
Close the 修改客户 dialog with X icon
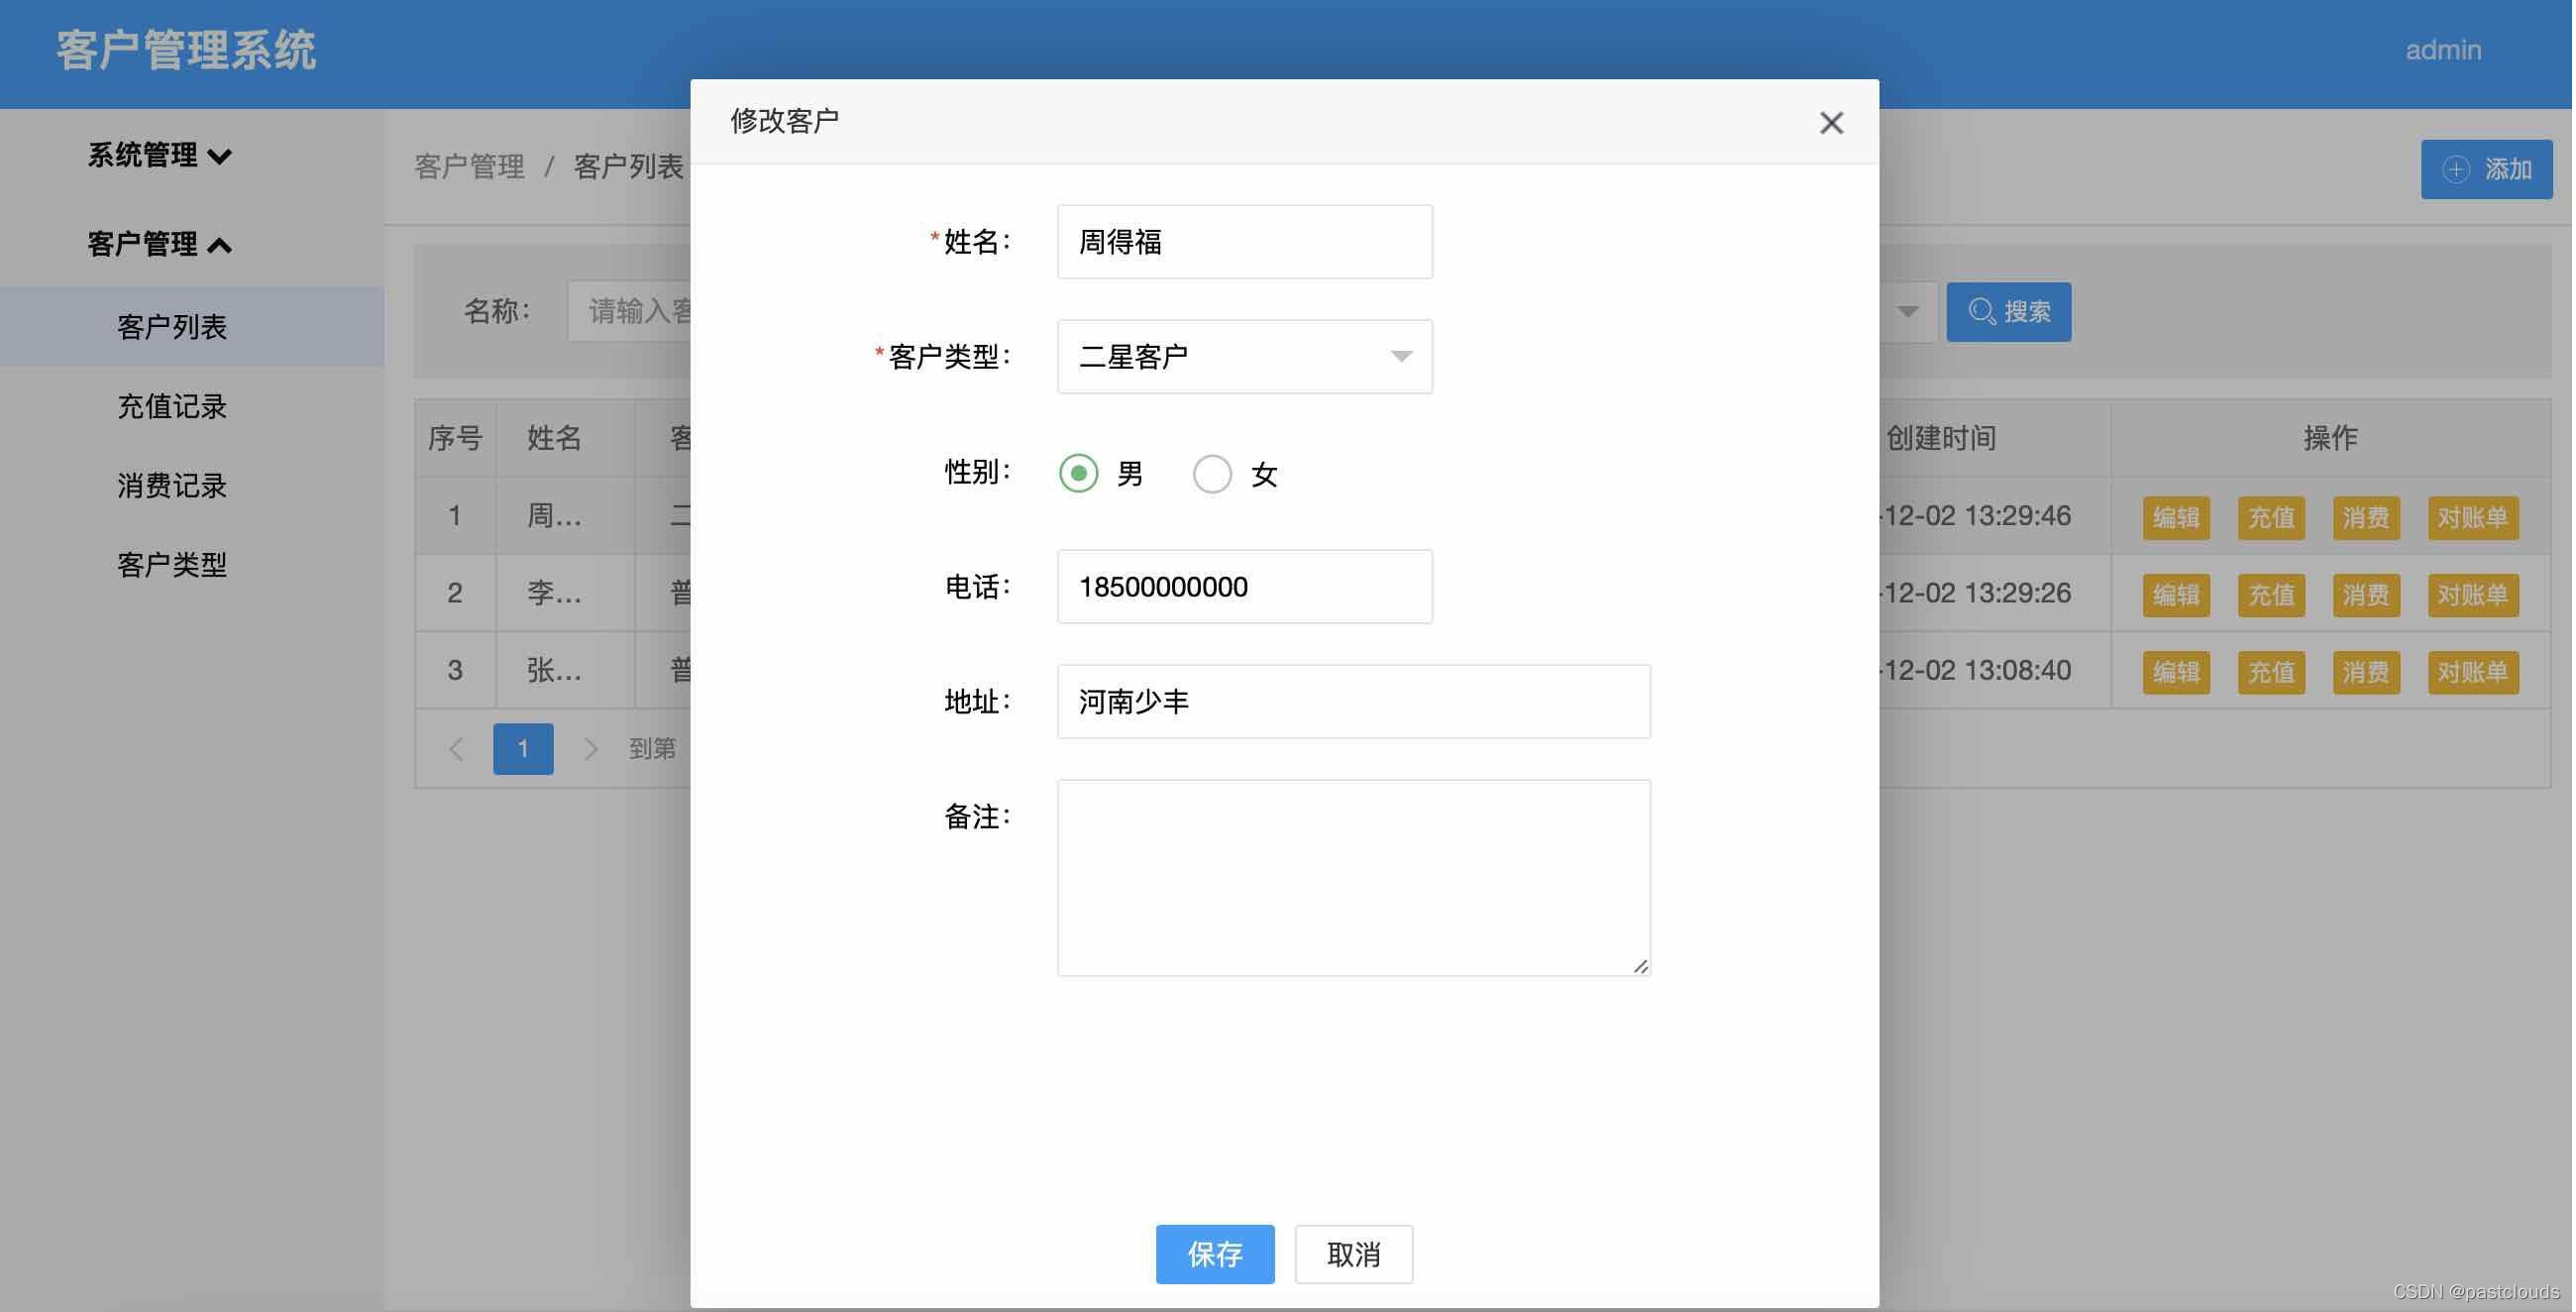[x=1833, y=123]
